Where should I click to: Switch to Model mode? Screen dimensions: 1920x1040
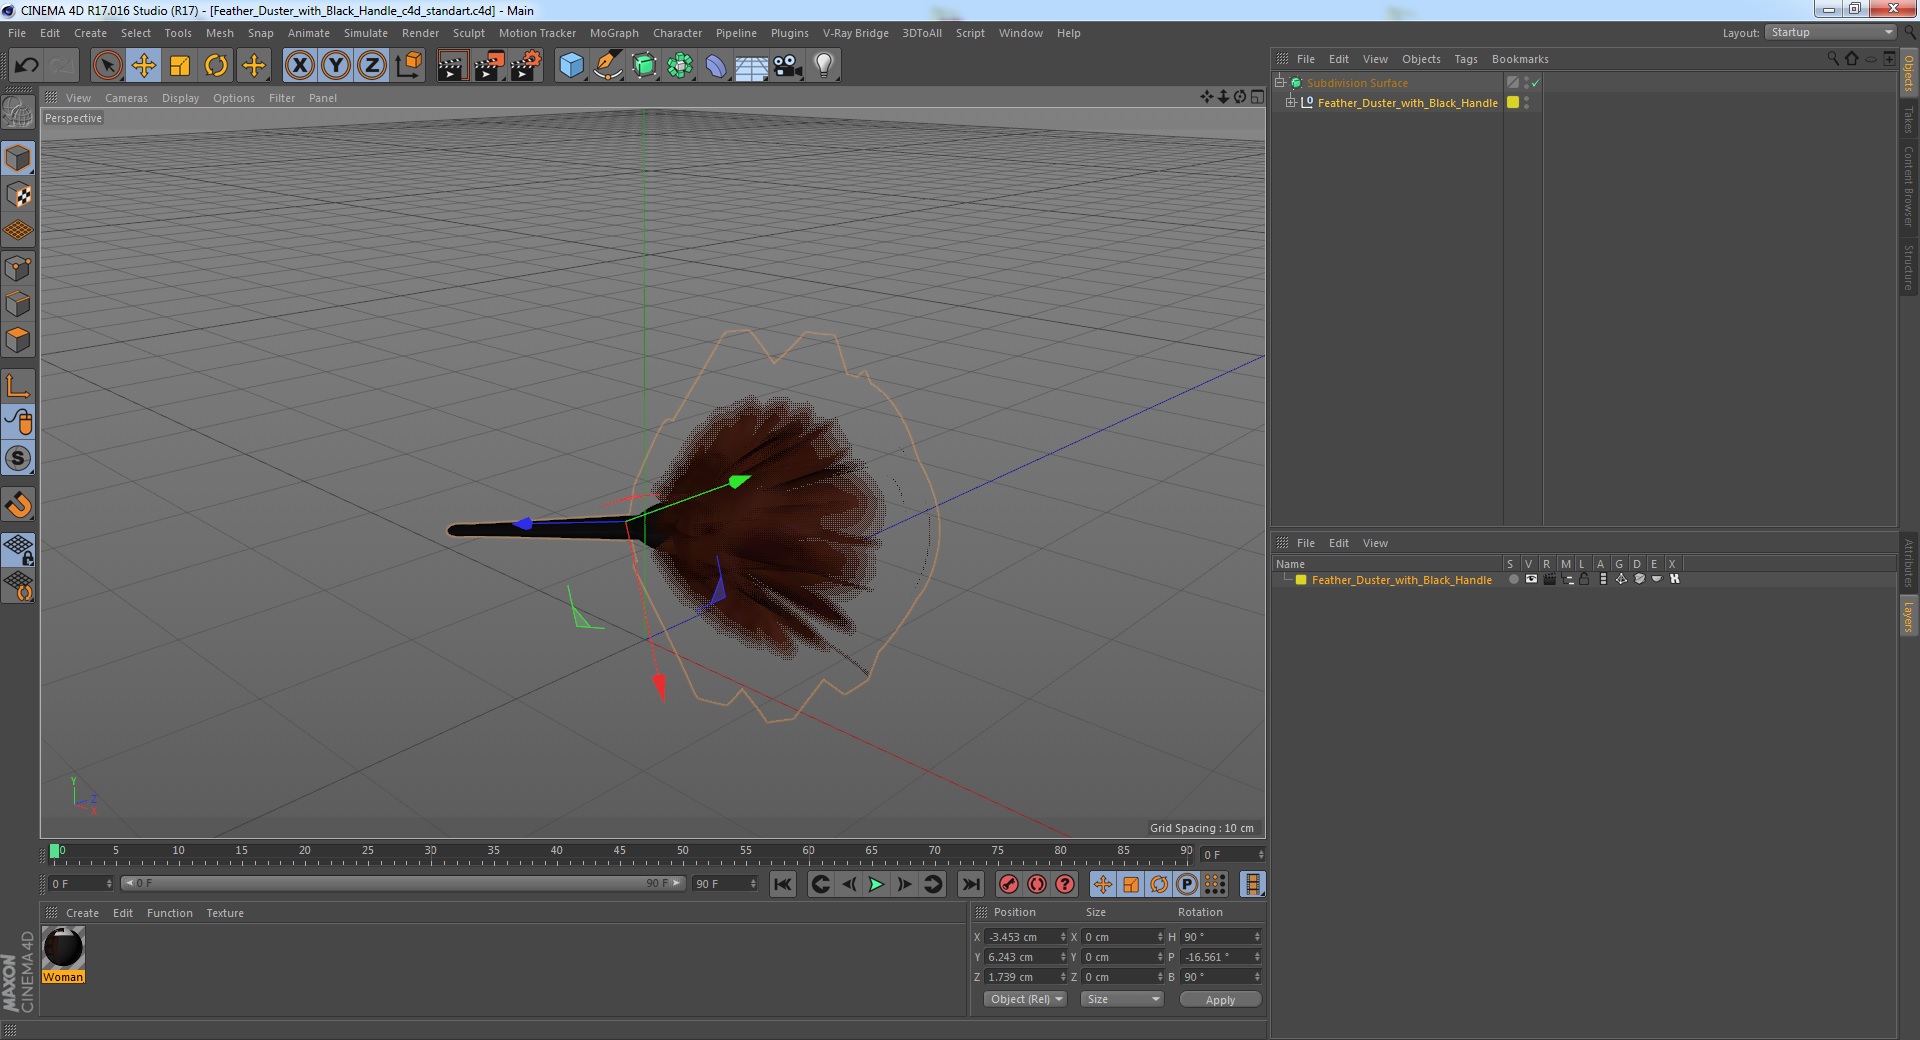[x=18, y=158]
